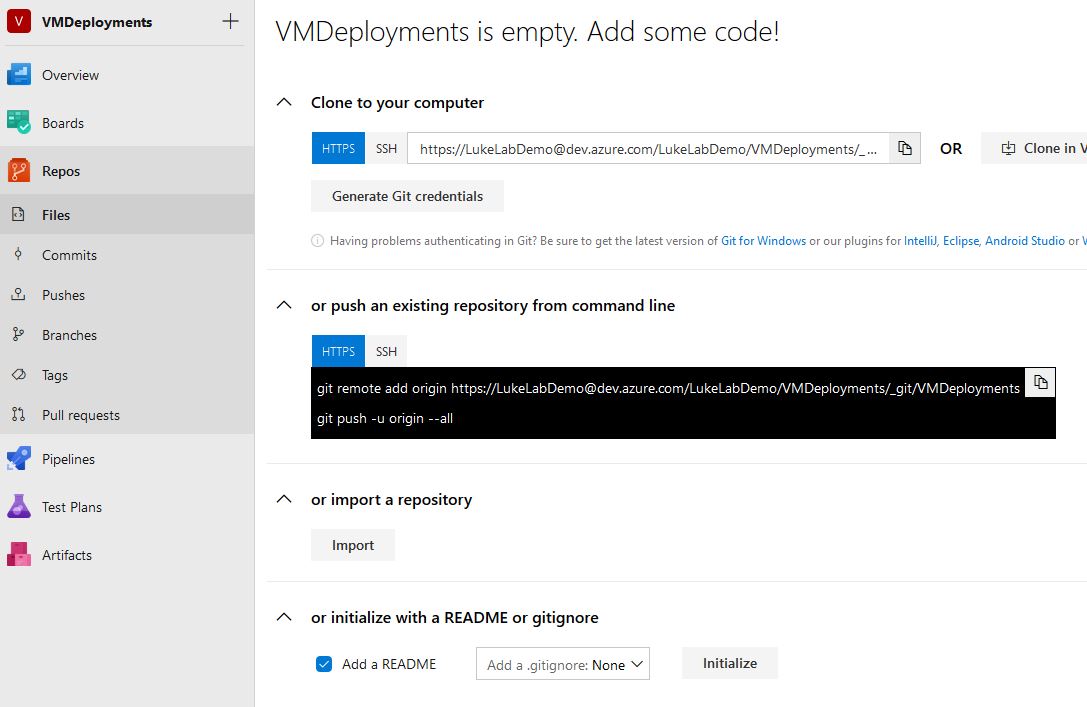
Task: Select SSH tab in push section
Action: pyautogui.click(x=386, y=351)
